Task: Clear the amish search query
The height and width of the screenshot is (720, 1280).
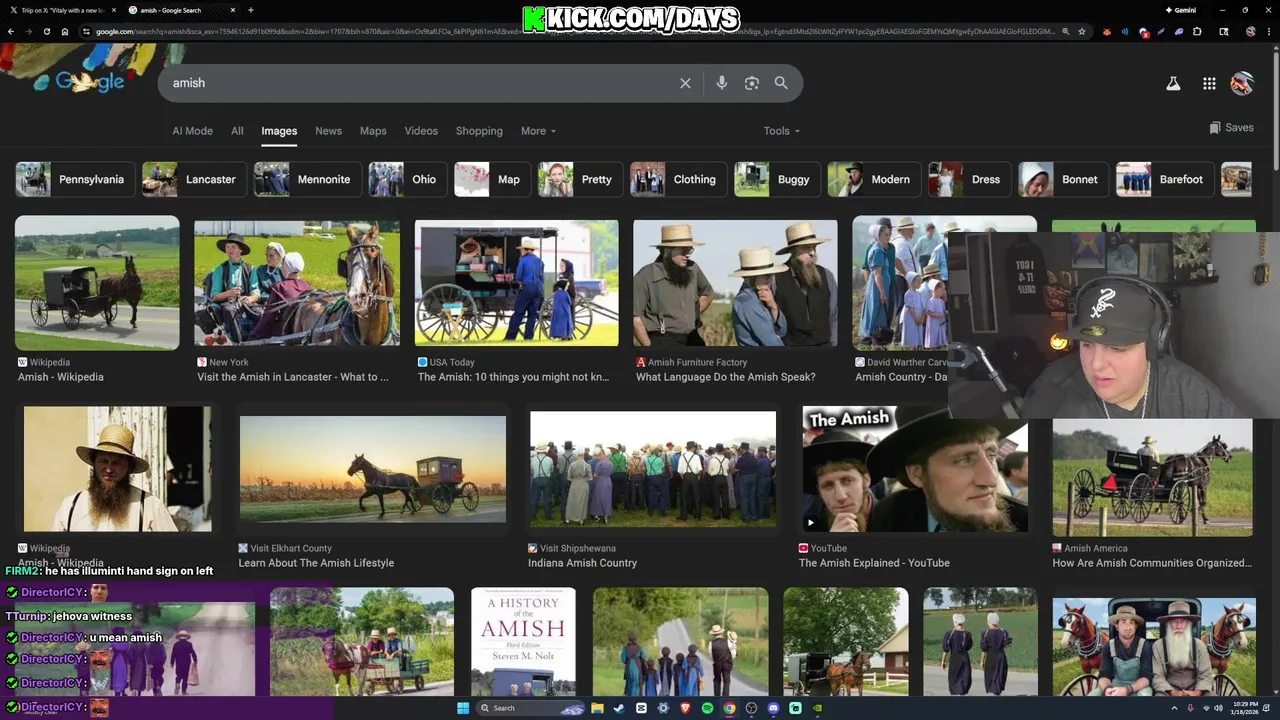Action: pos(685,83)
